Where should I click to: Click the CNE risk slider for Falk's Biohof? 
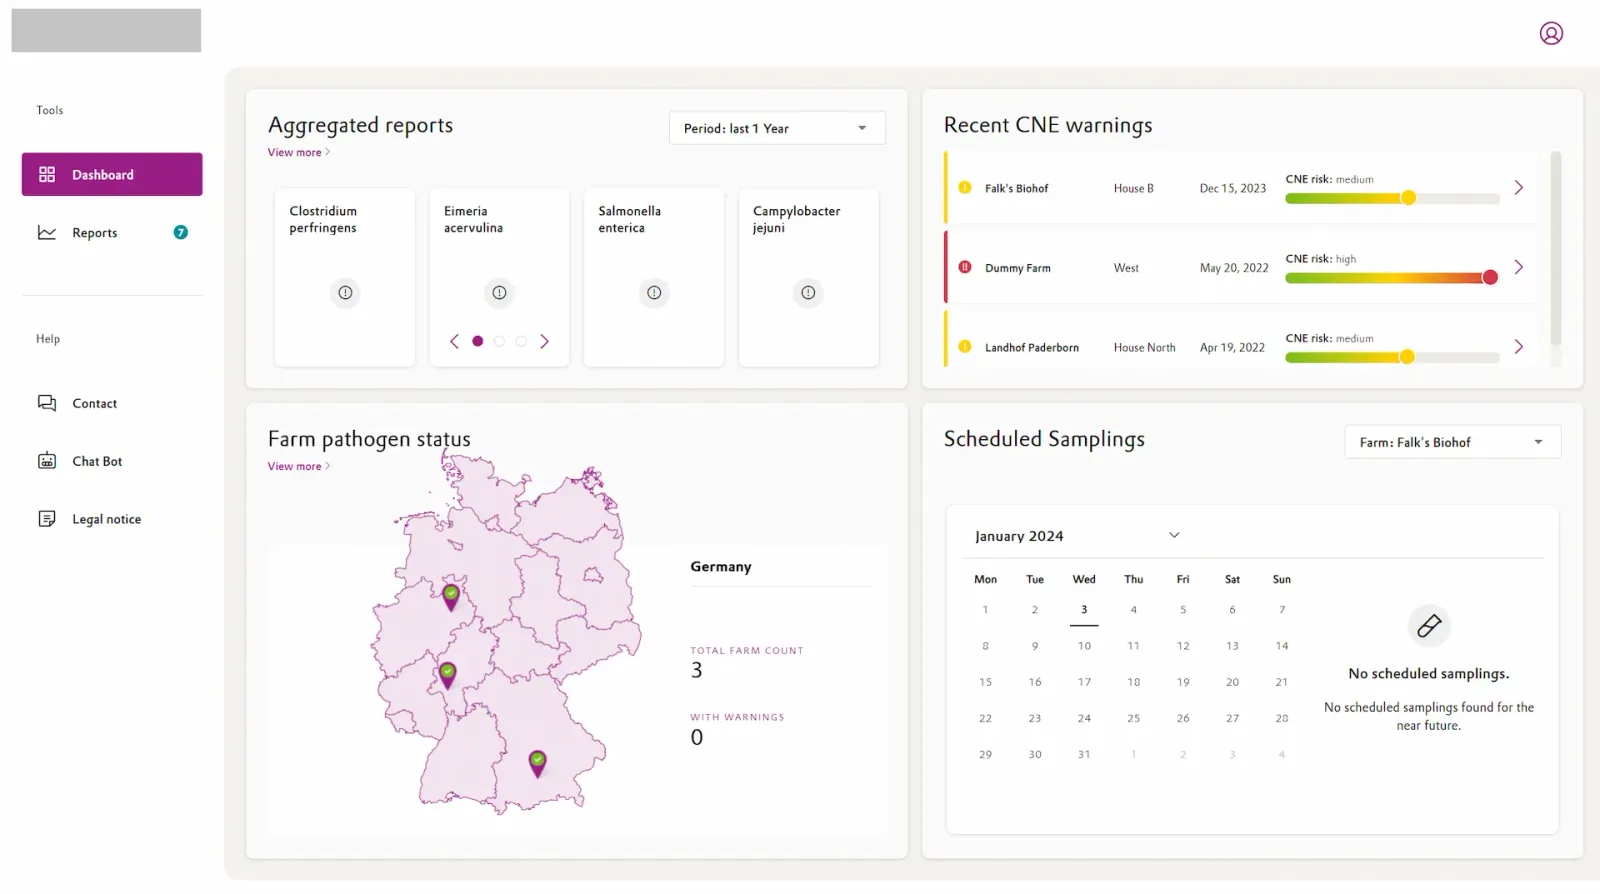coord(1392,198)
